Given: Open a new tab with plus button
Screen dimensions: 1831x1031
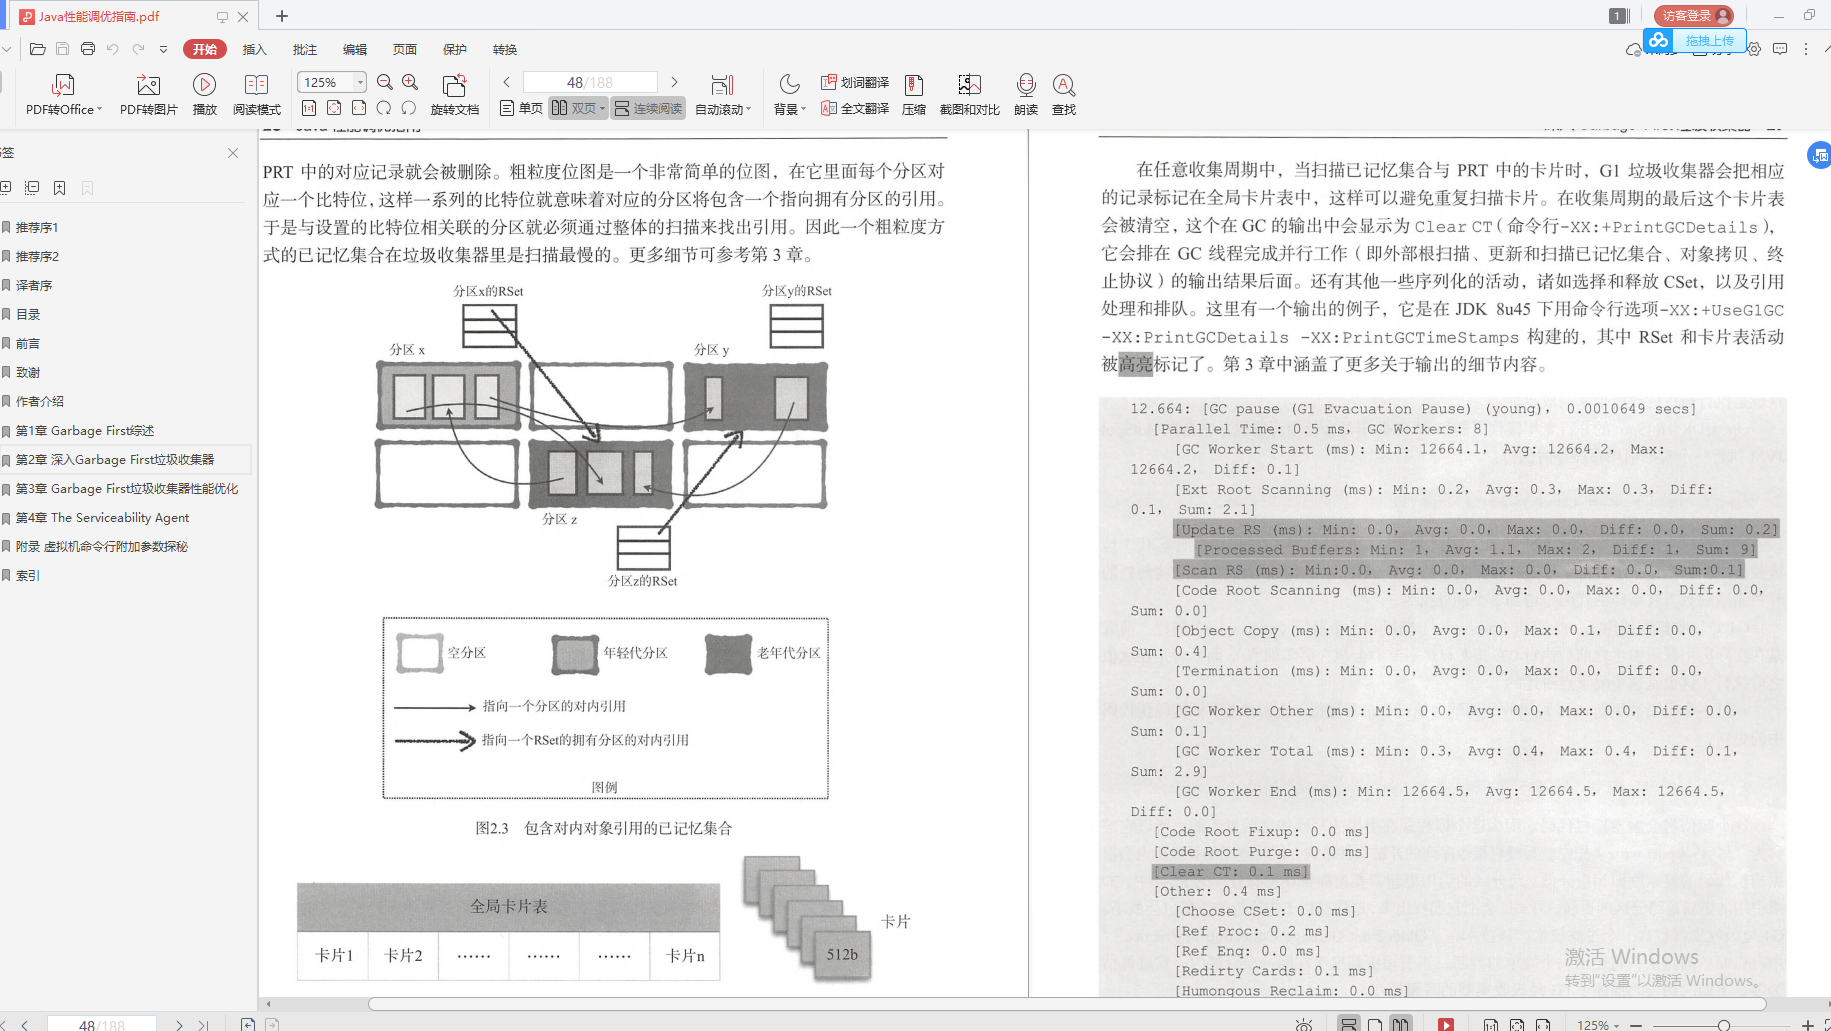Looking at the screenshot, I should coord(282,16).
